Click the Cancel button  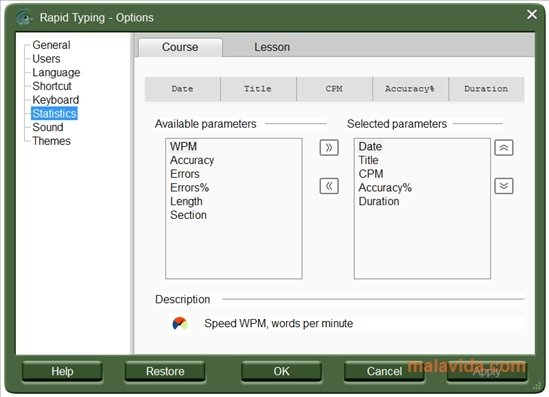click(x=384, y=371)
